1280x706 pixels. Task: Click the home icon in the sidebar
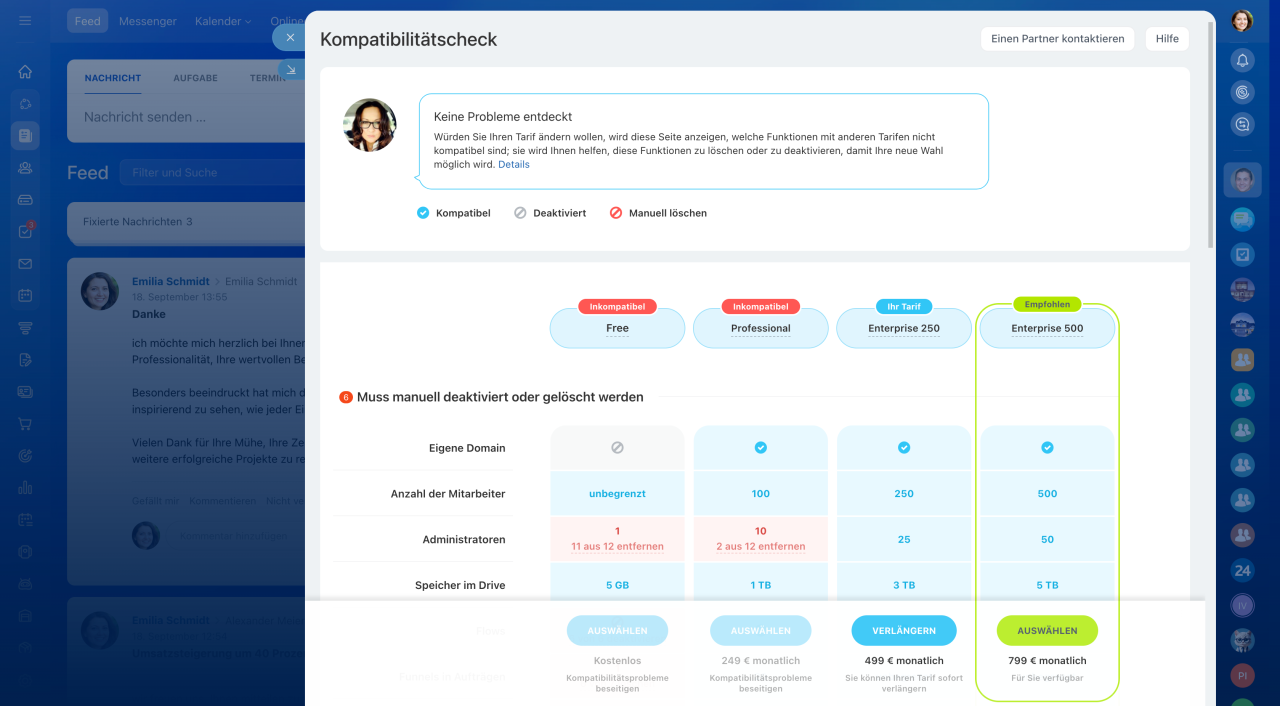25,72
